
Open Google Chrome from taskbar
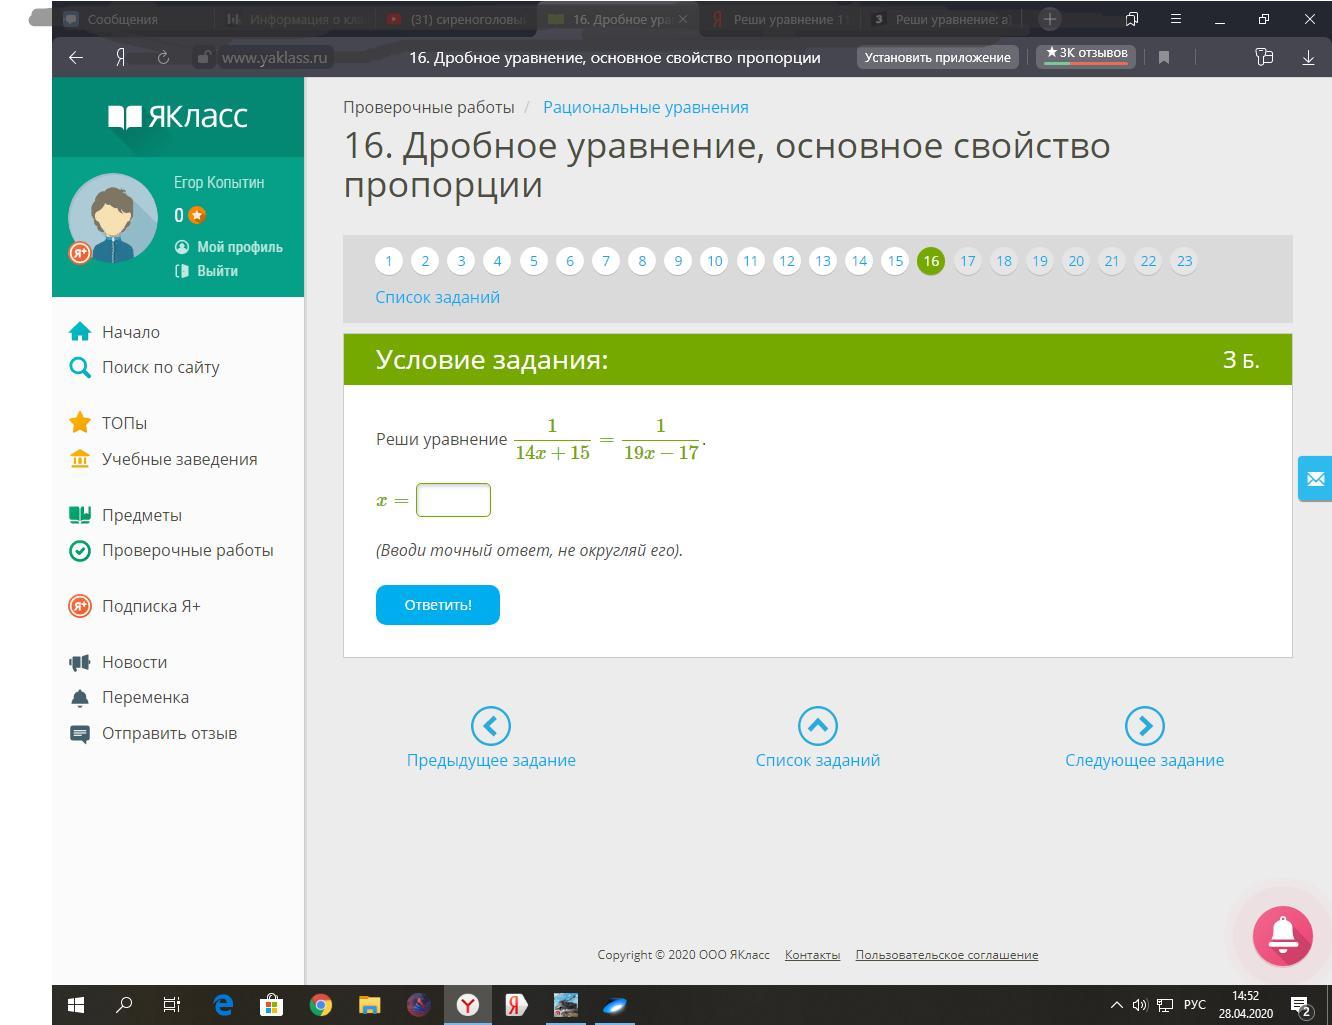point(321,1005)
